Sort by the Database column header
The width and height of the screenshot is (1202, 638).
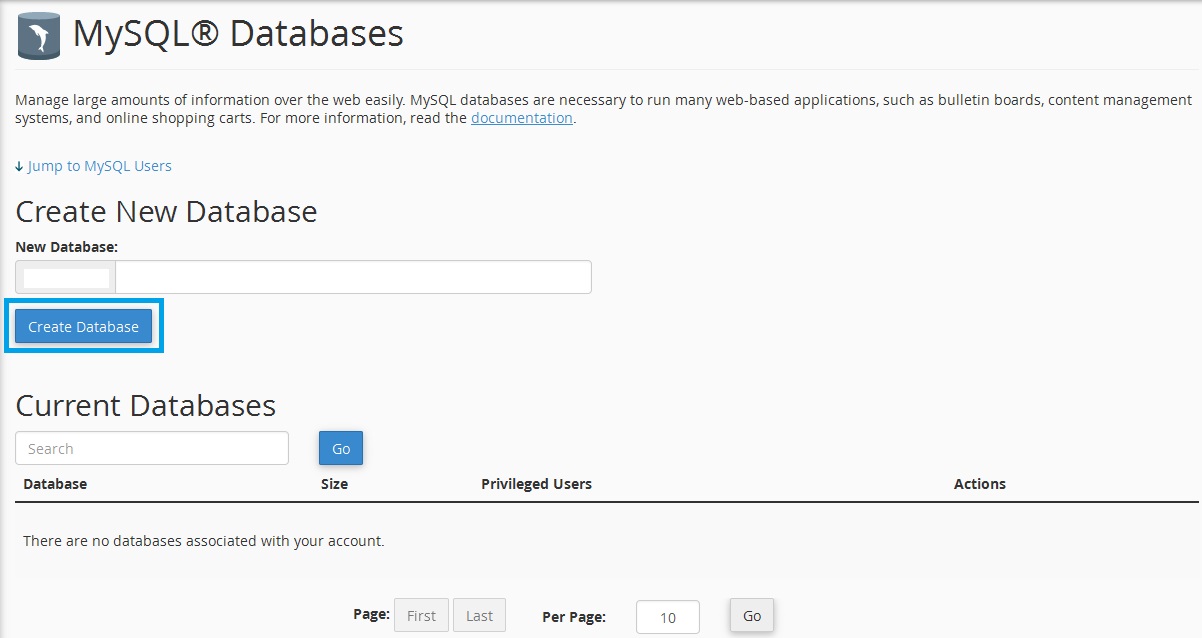55,484
